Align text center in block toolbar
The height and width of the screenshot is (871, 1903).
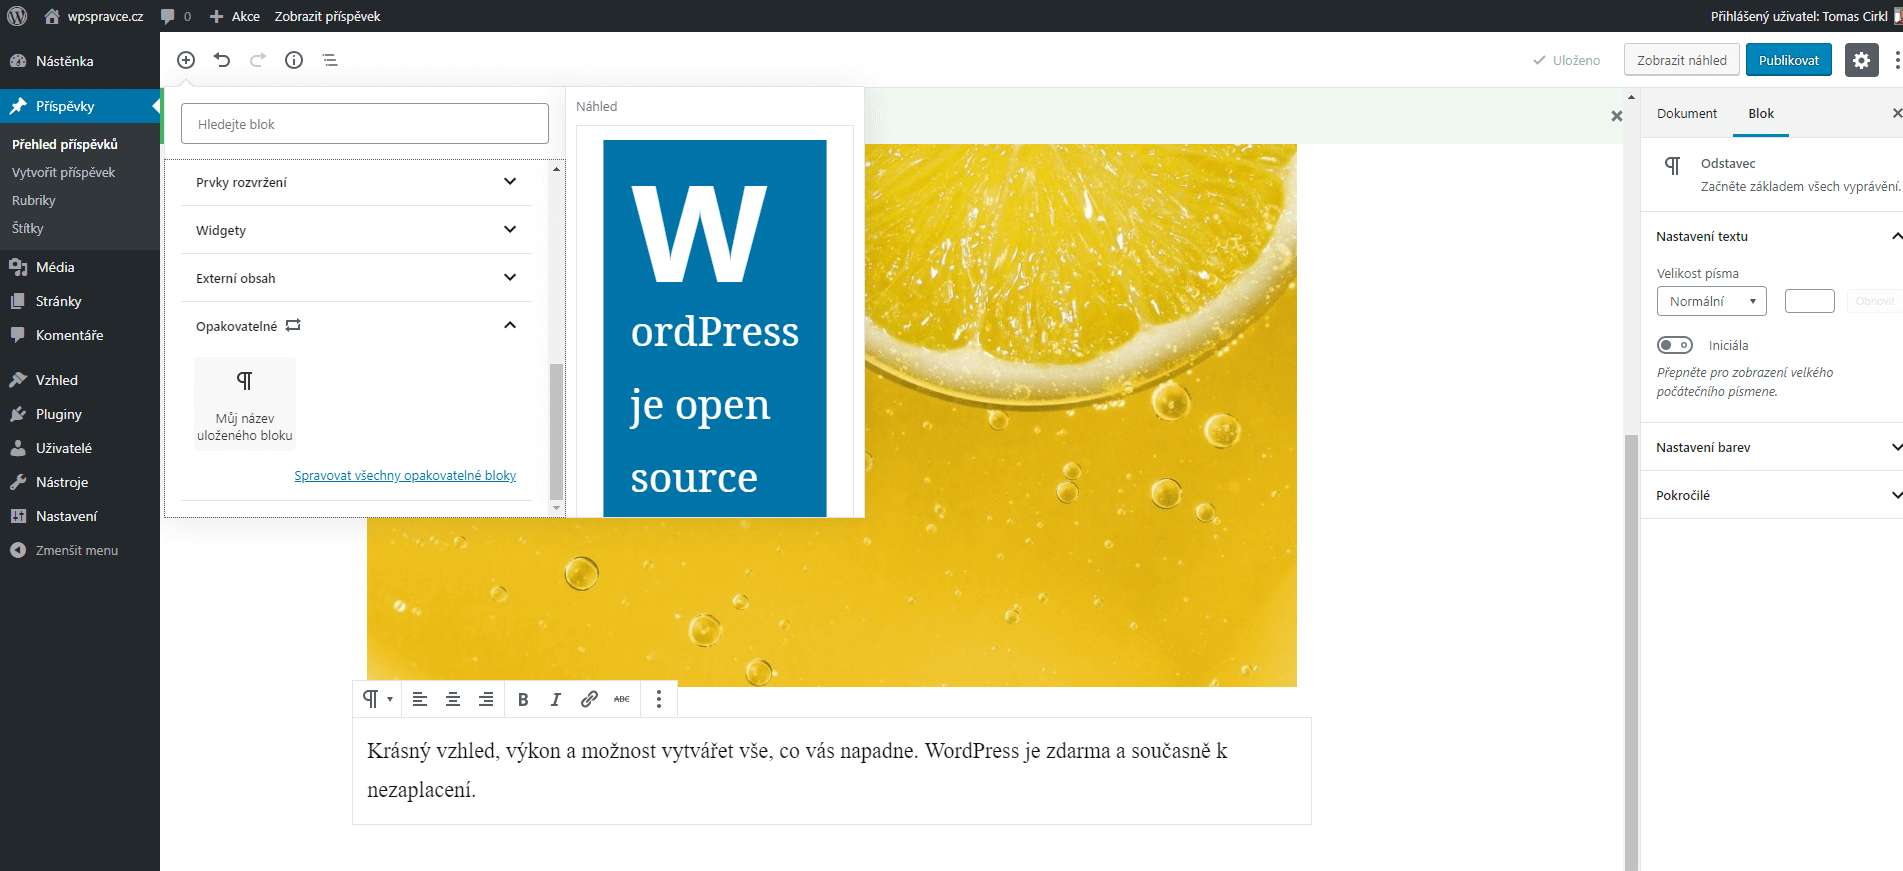(x=453, y=699)
